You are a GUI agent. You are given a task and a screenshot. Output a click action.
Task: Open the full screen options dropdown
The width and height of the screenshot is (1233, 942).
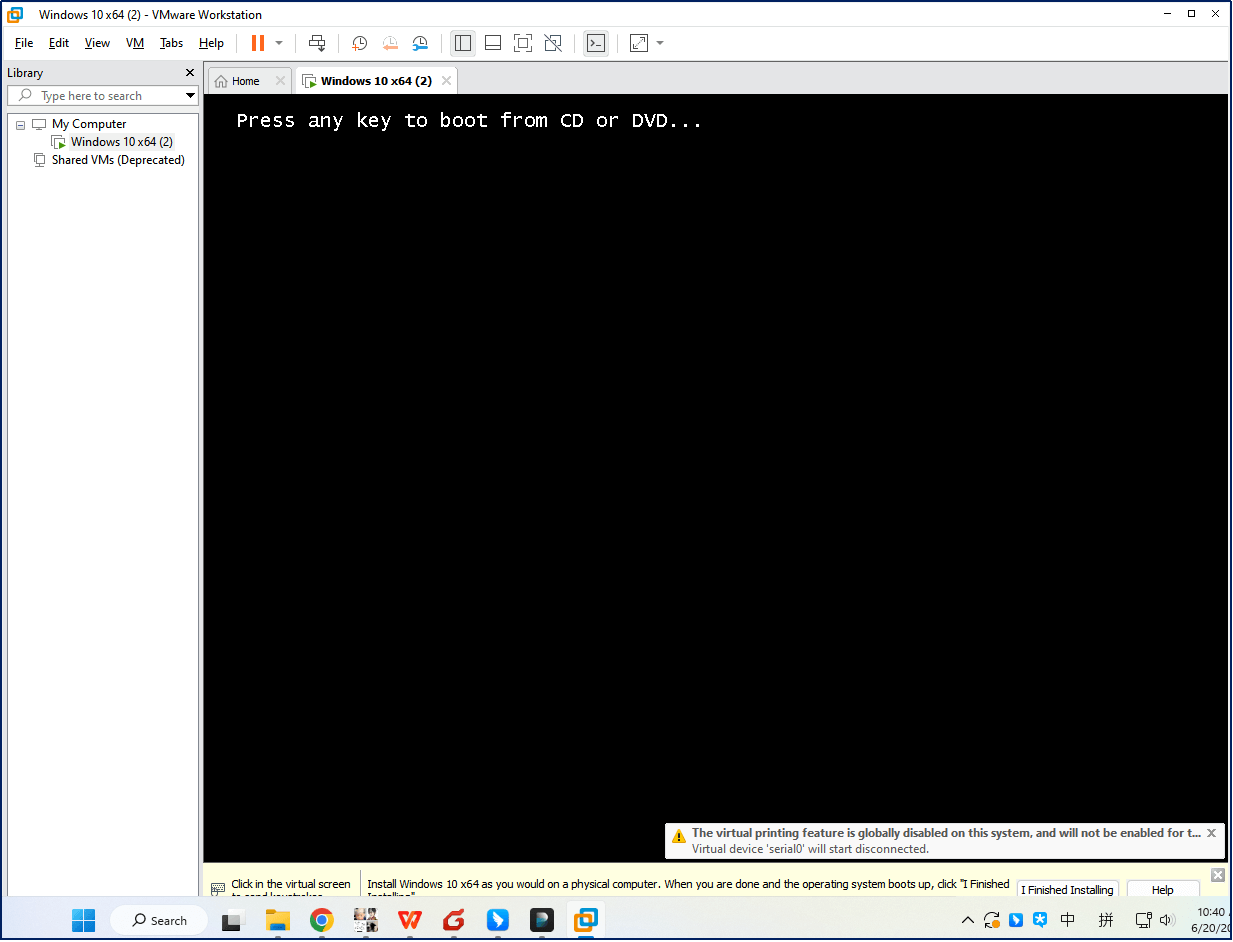pos(658,43)
